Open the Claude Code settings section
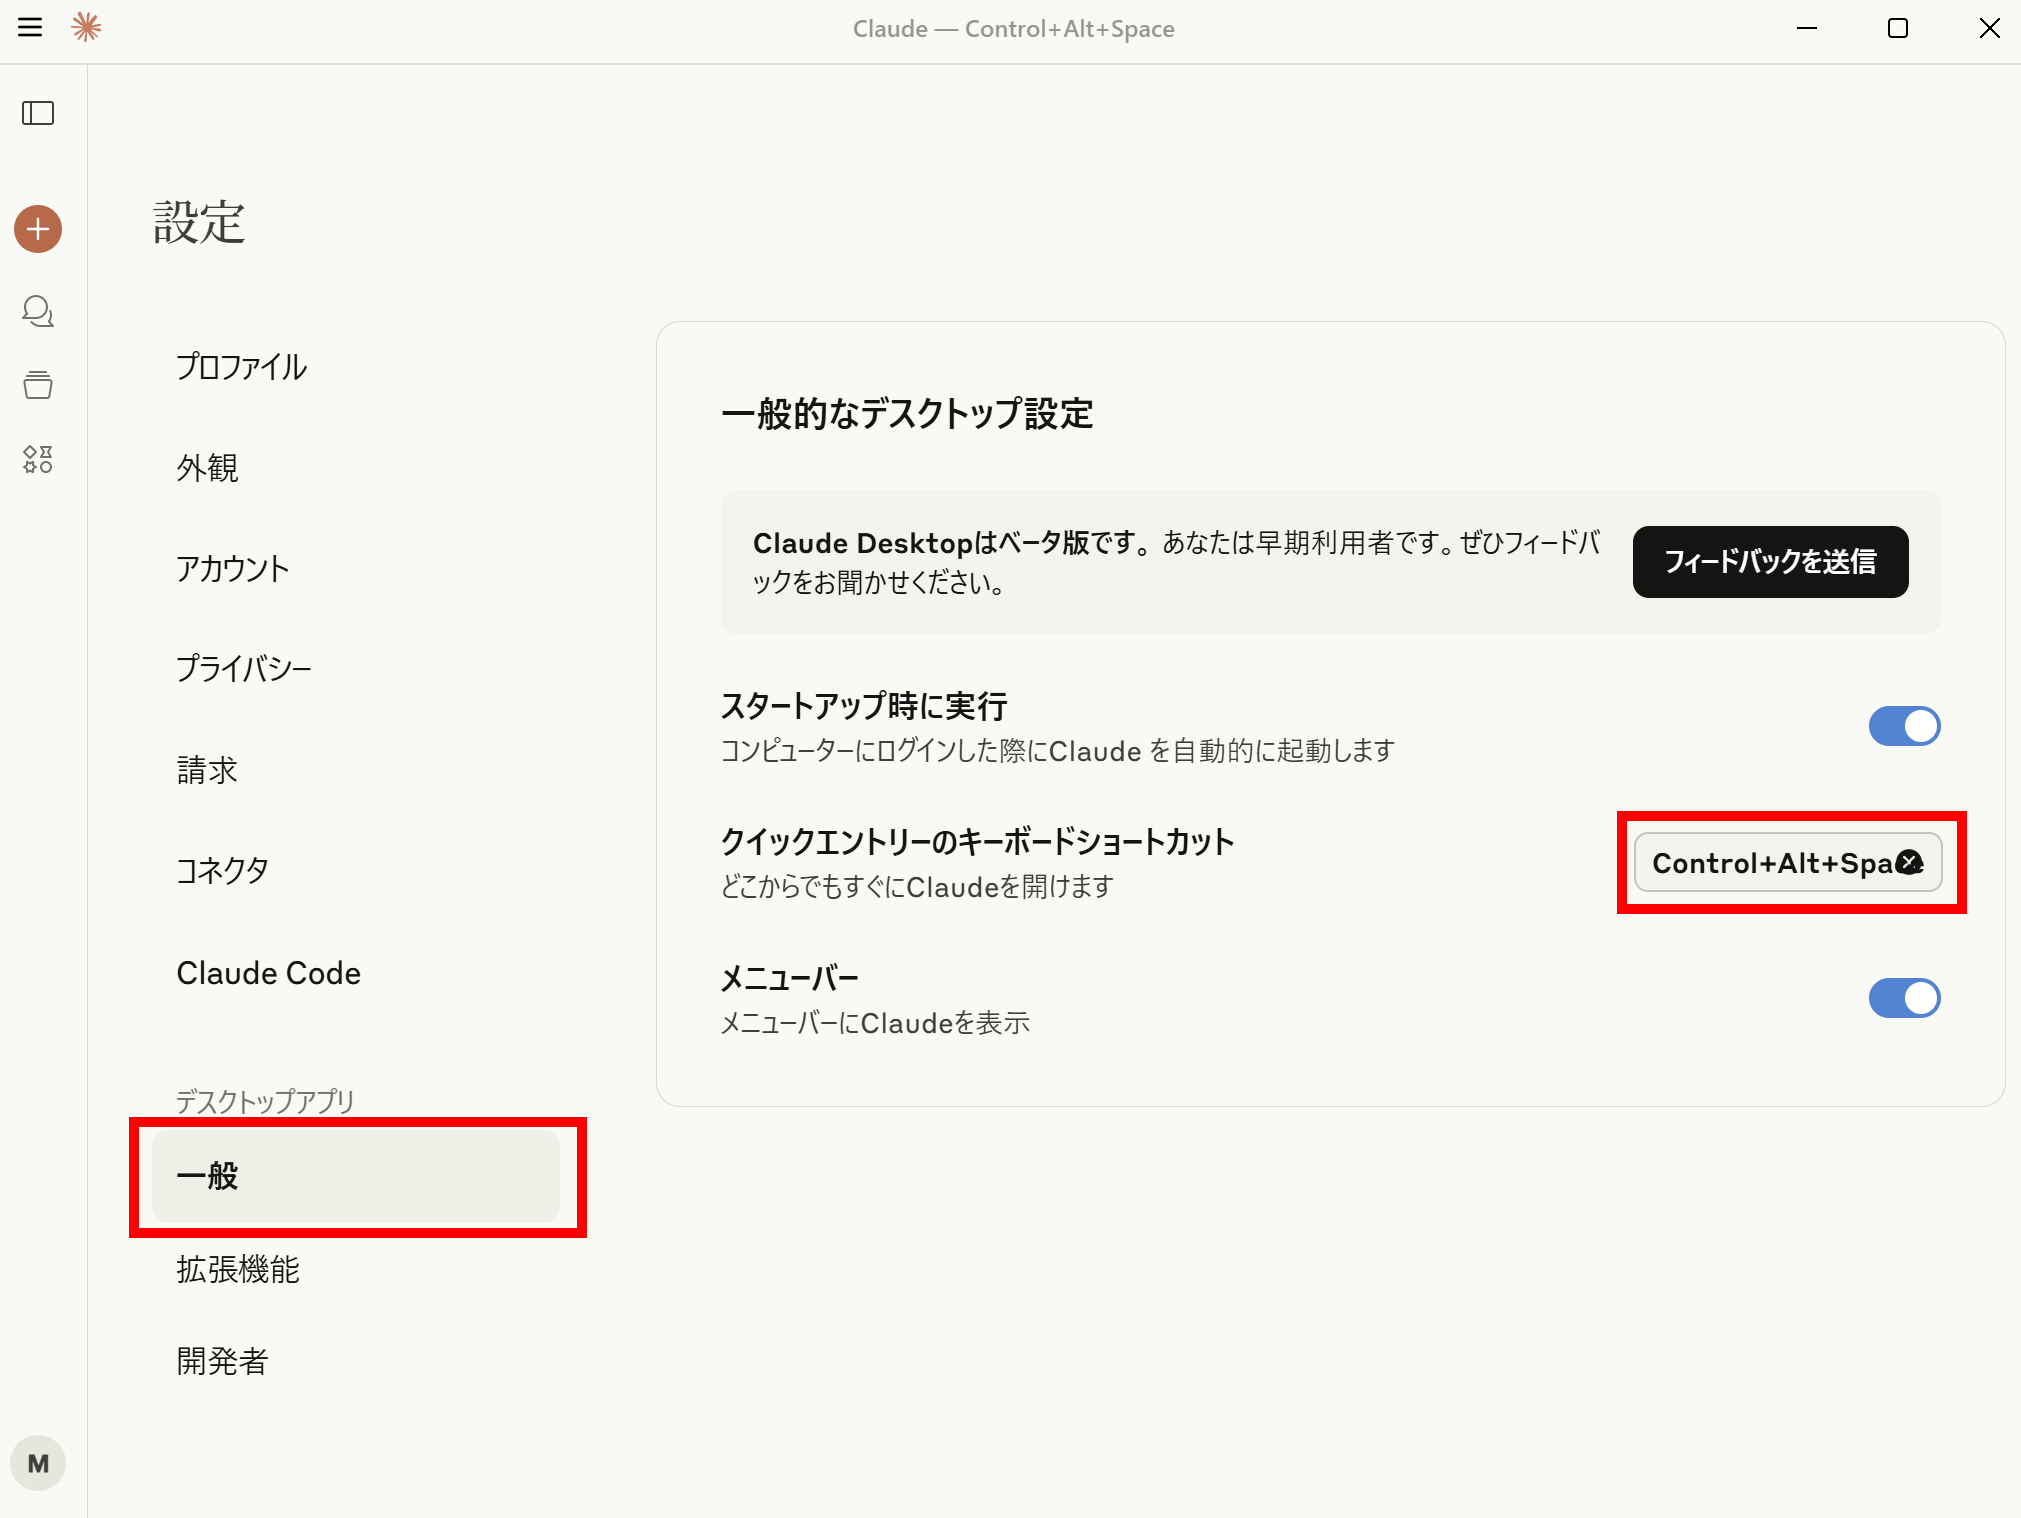Image resolution: width=2021 pixels, height=1518 pixels. [355, 972]
